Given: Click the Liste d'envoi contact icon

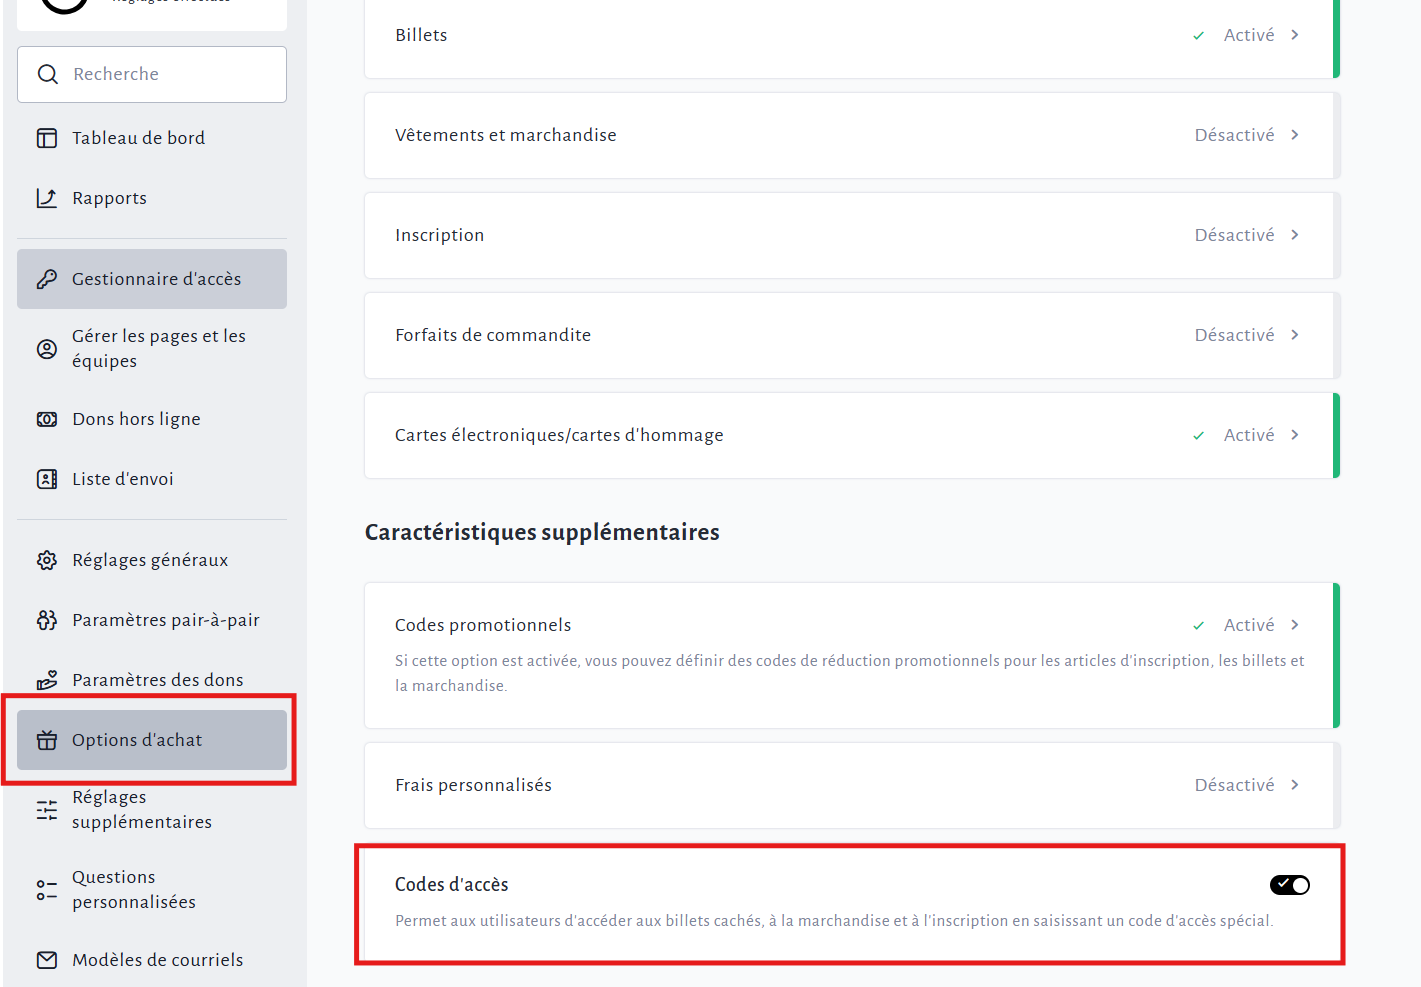Looking at the screenshot, I should tap(47, 479).
